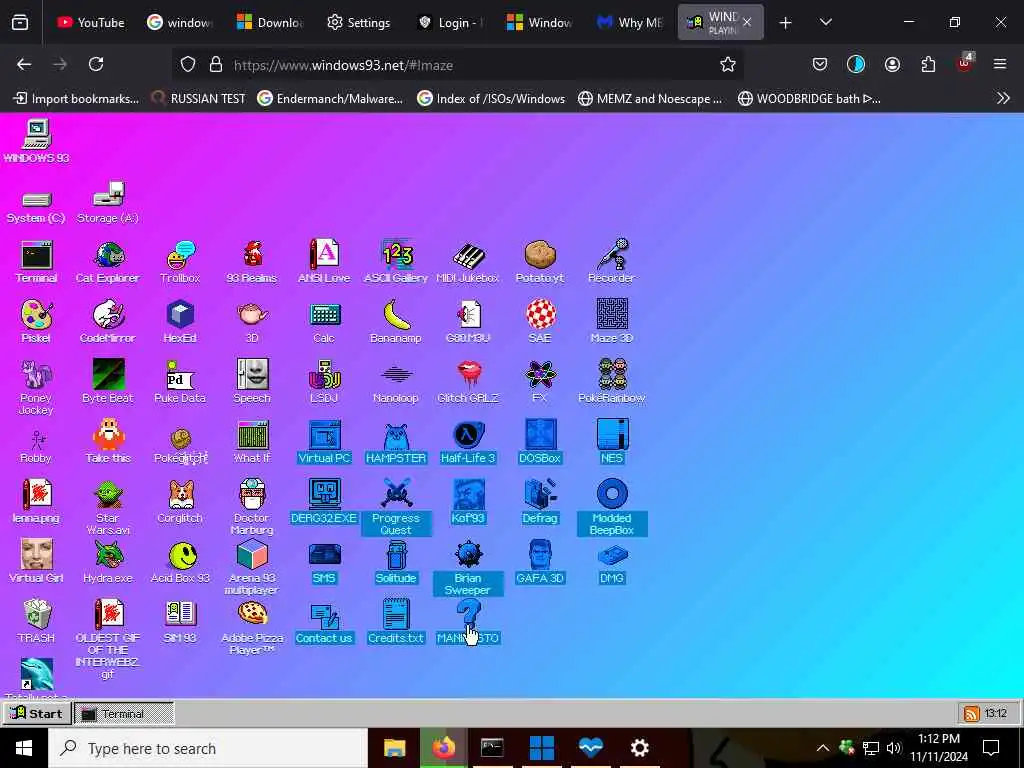Image resolution: width=1024 pixels, height=768 pixels.
Task: Open Star Wars.avi Yoda icon
Action: [x=108, y=507]
